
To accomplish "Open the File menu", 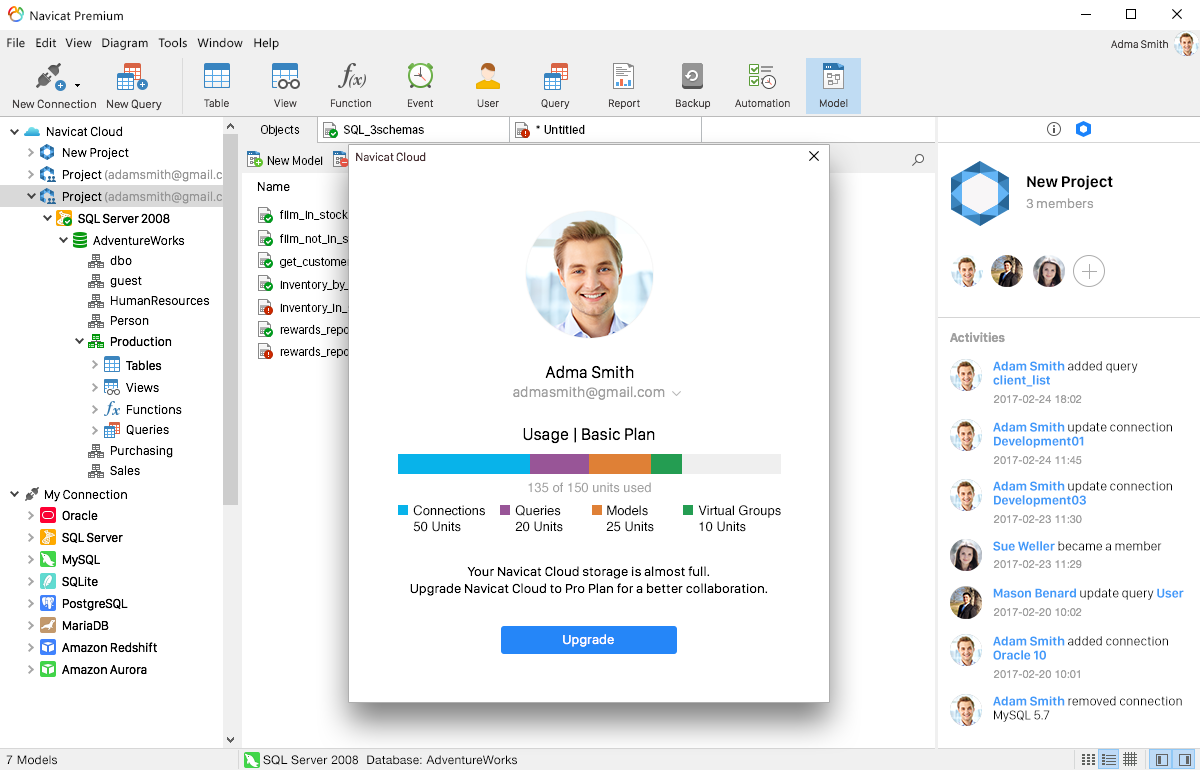I will coord(15,43).
